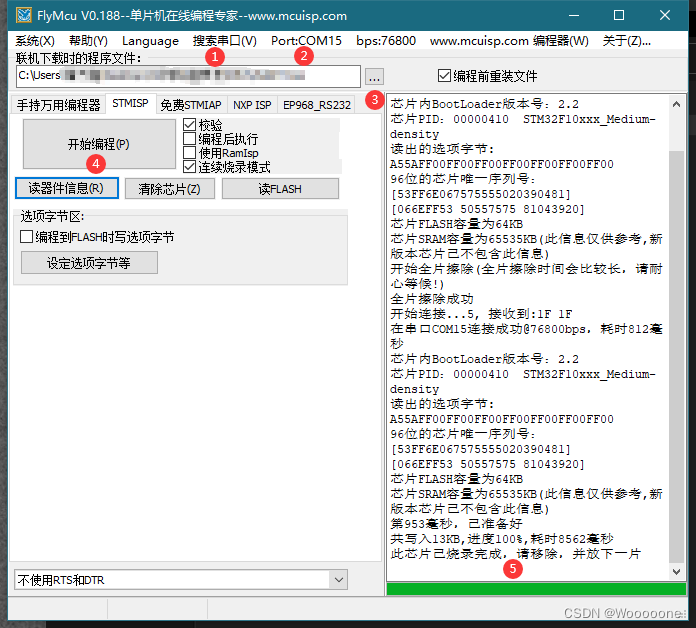Click log line 全片擦除成功

click(x=432, y=299)
